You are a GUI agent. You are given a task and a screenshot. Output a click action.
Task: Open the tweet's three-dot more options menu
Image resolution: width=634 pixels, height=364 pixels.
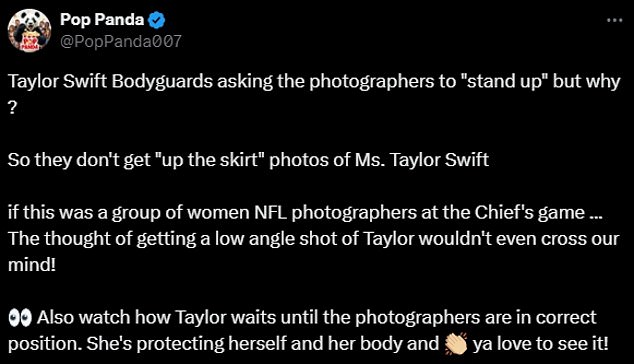click(614, 20)
